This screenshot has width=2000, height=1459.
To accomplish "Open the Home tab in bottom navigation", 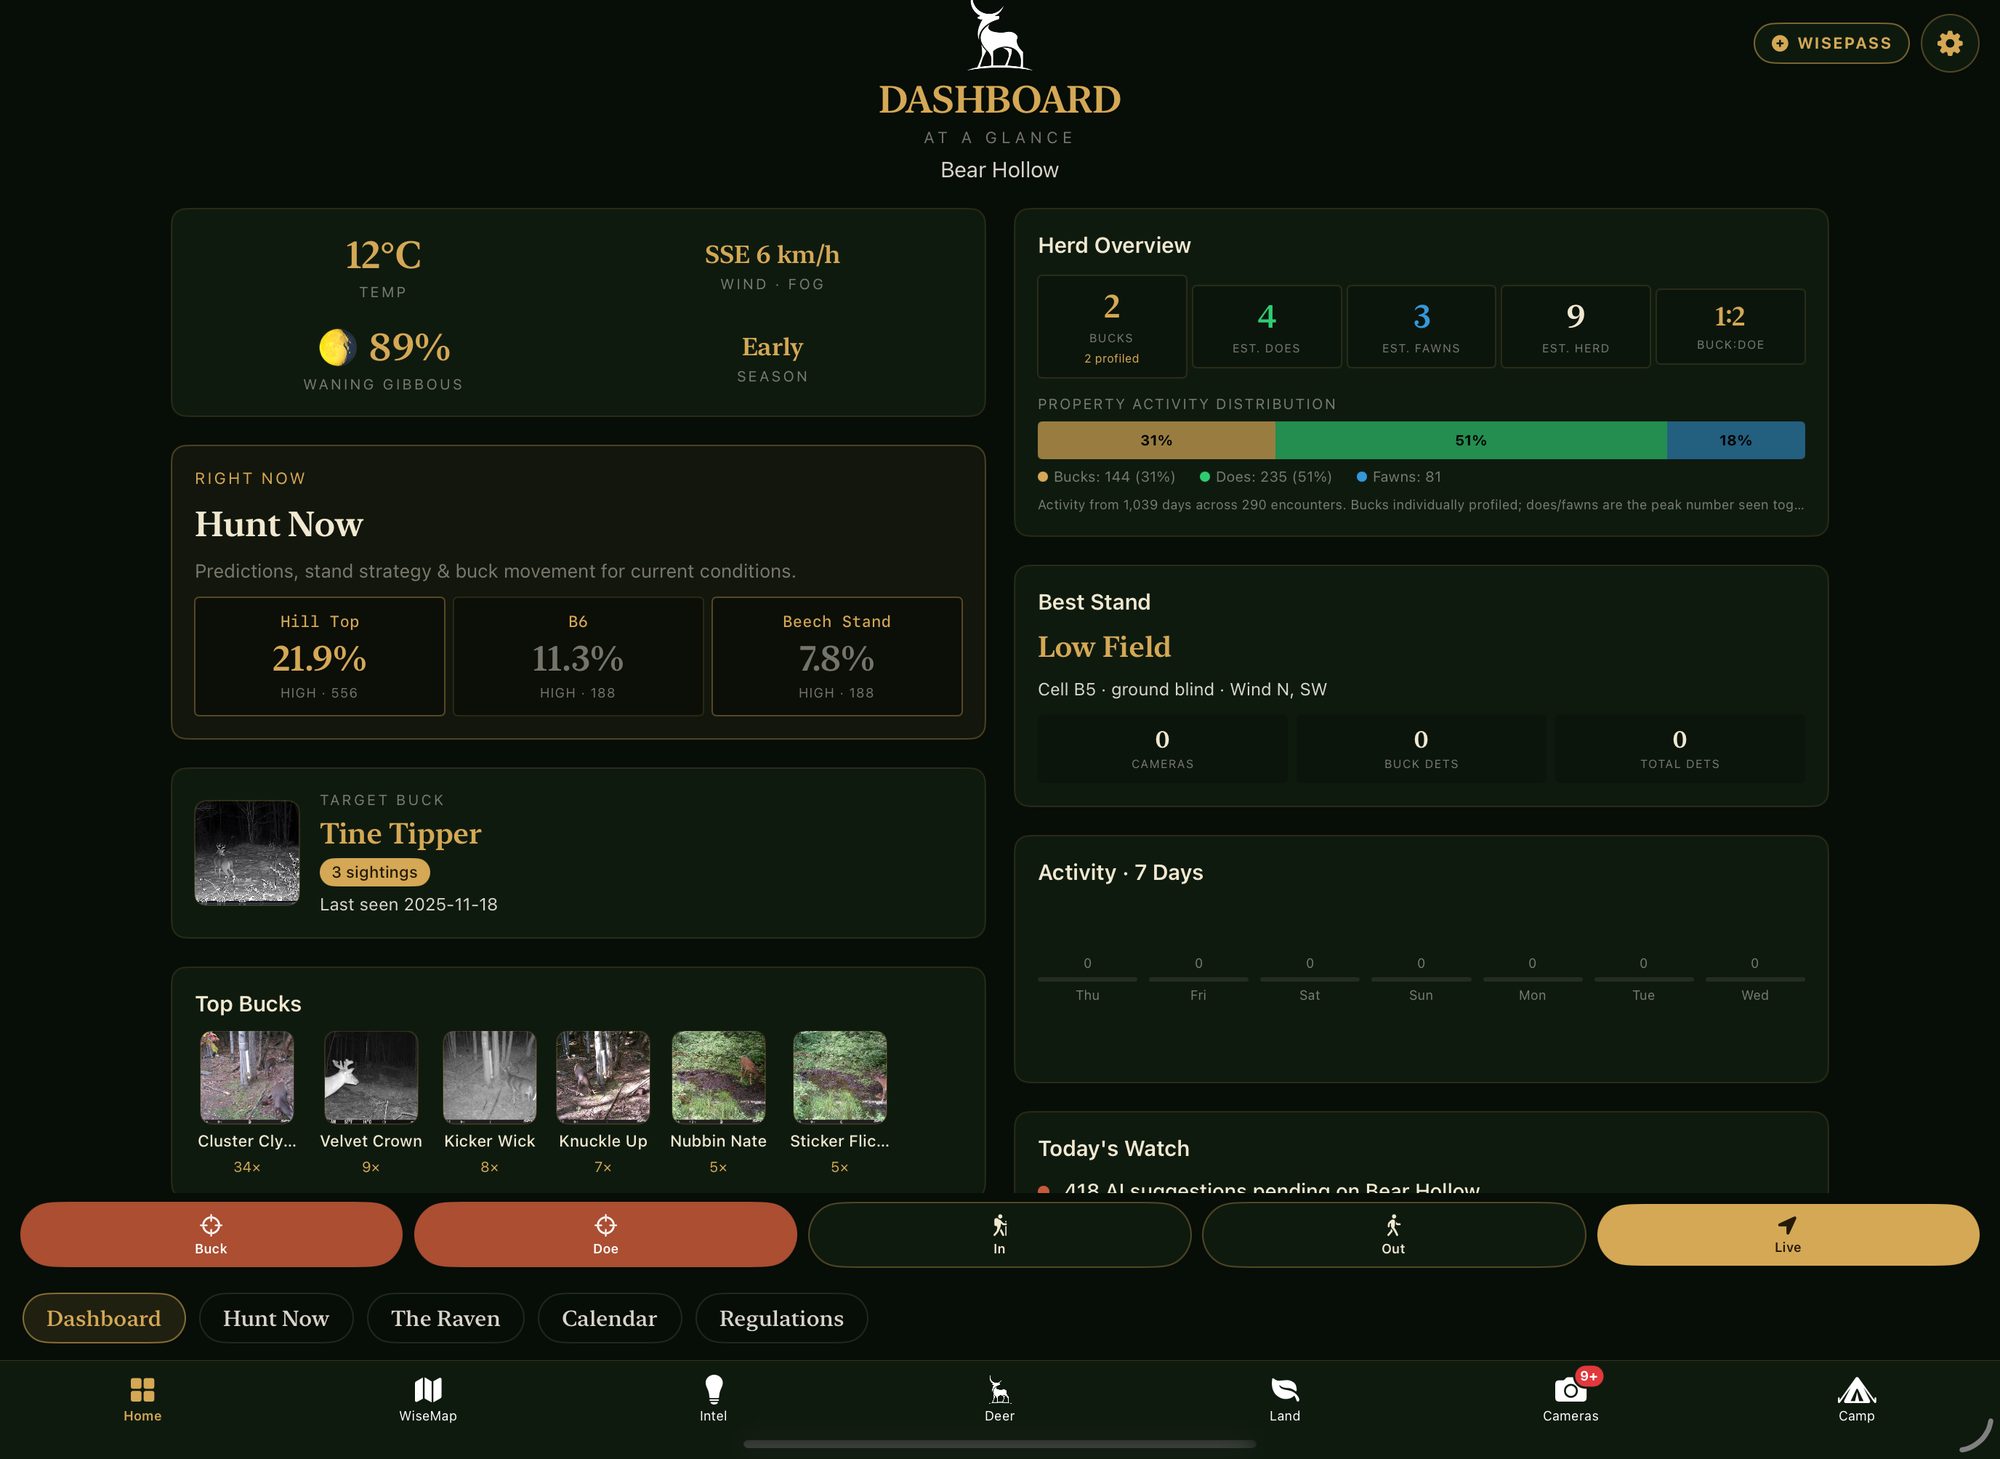I will point(142,1399).
